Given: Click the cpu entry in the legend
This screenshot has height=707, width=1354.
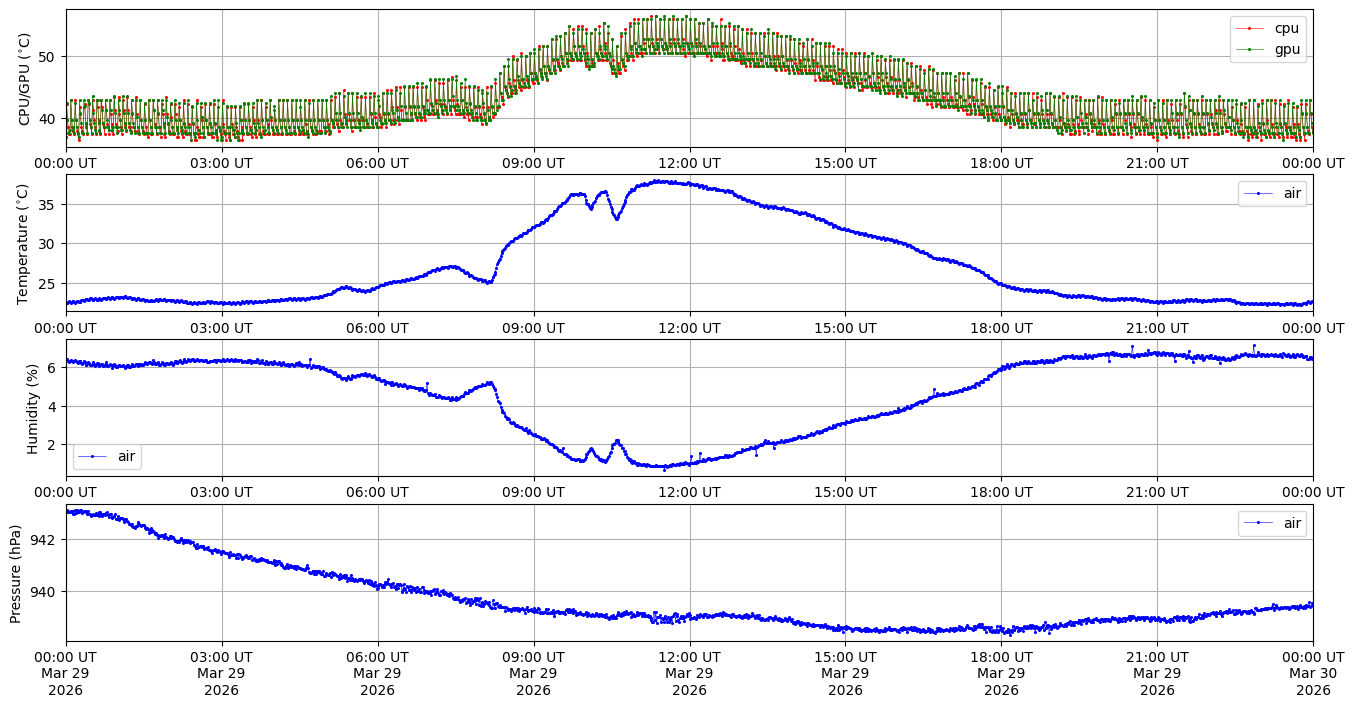Looking at the screenshot, I should tap(1286, 28).
